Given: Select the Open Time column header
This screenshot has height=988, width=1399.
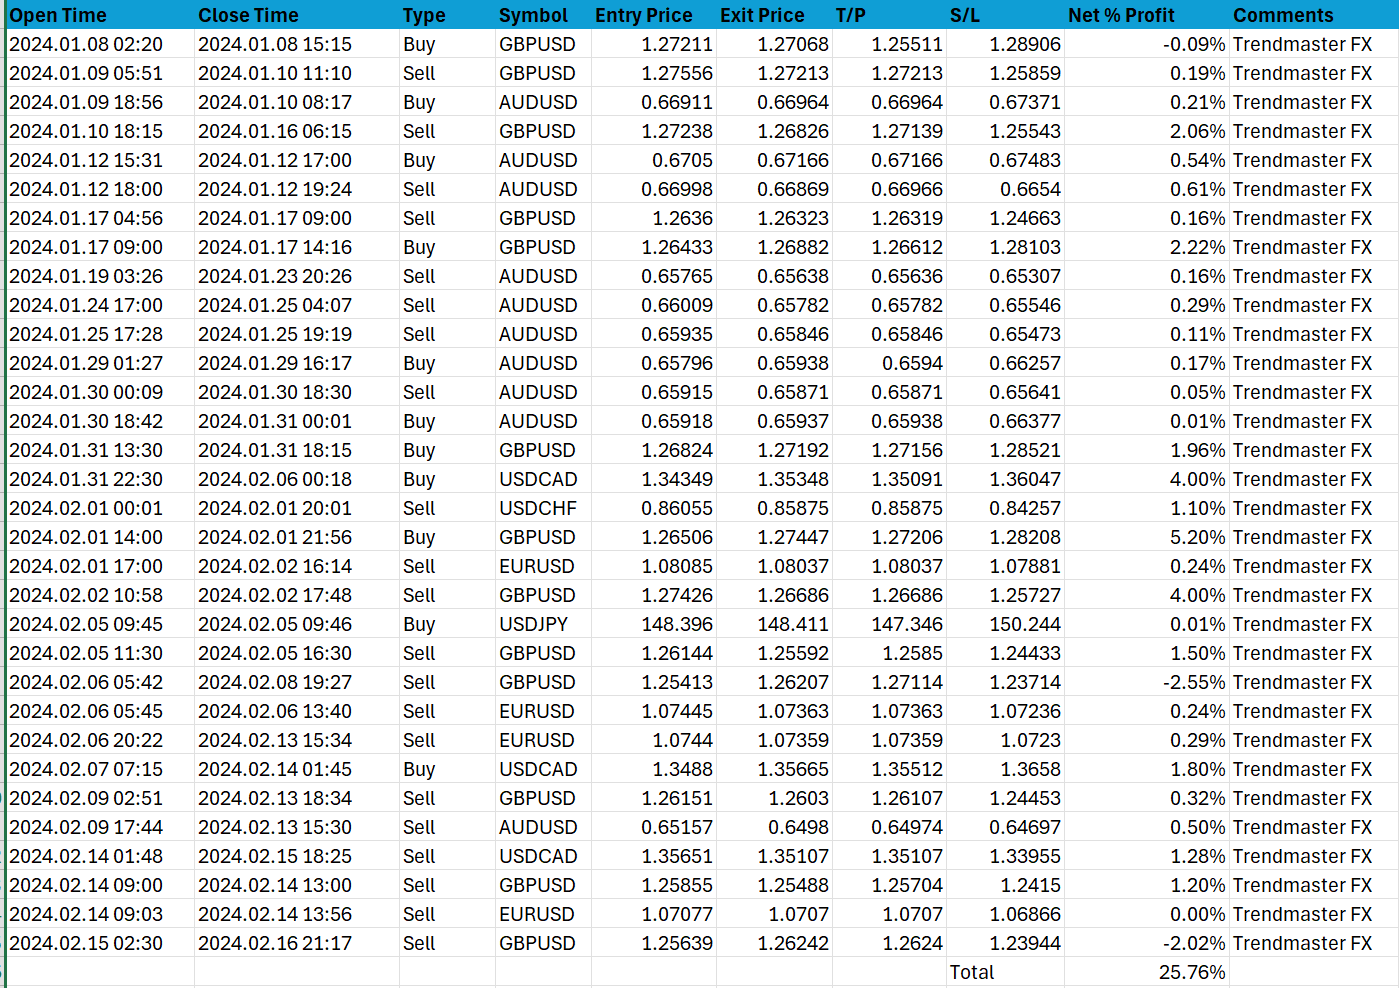Looking at the screenshot, I should coord(100,15).
